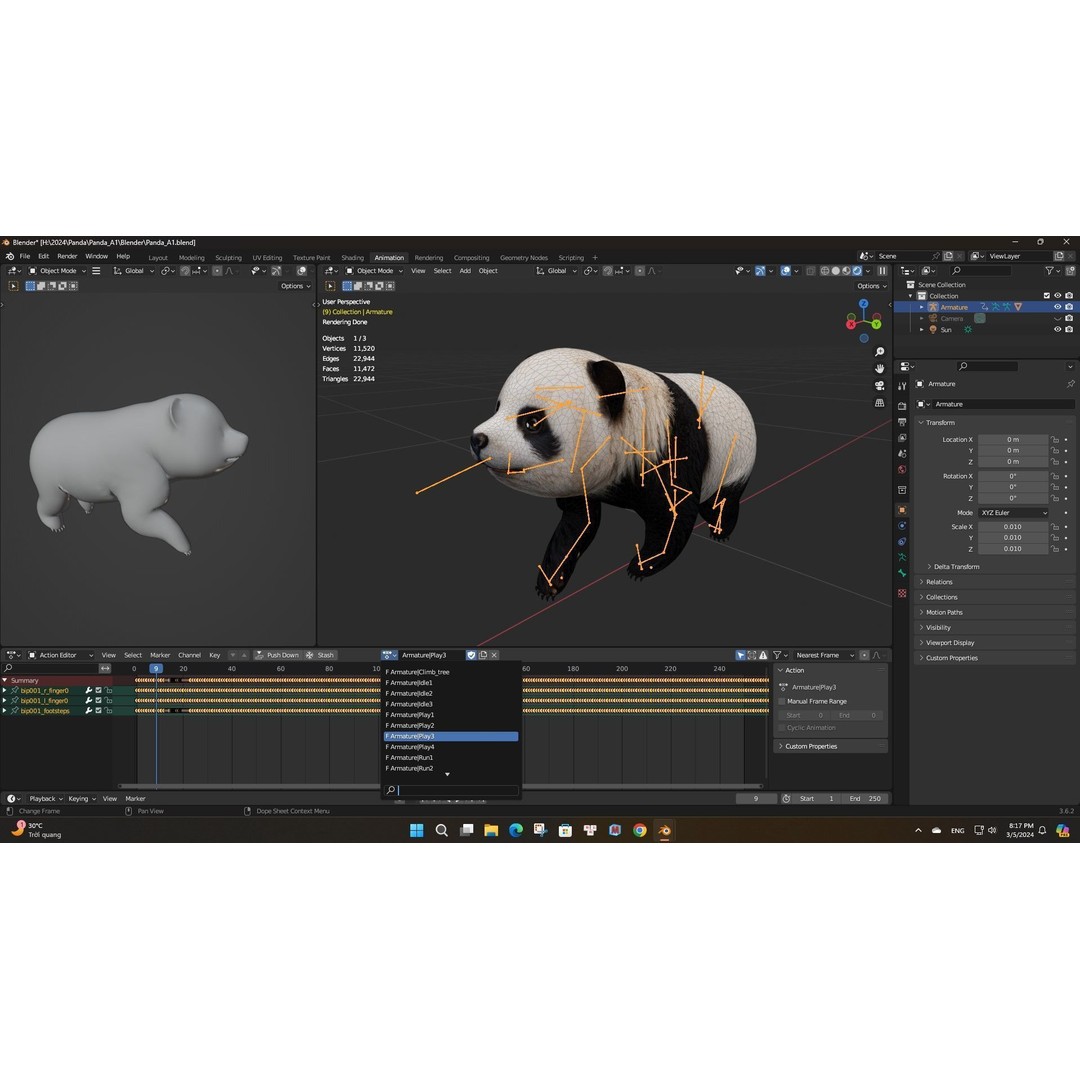This screenshot has width=1080, height=1080.
Task: Click the End frame 250 field
Action: [x=865, y=798]
